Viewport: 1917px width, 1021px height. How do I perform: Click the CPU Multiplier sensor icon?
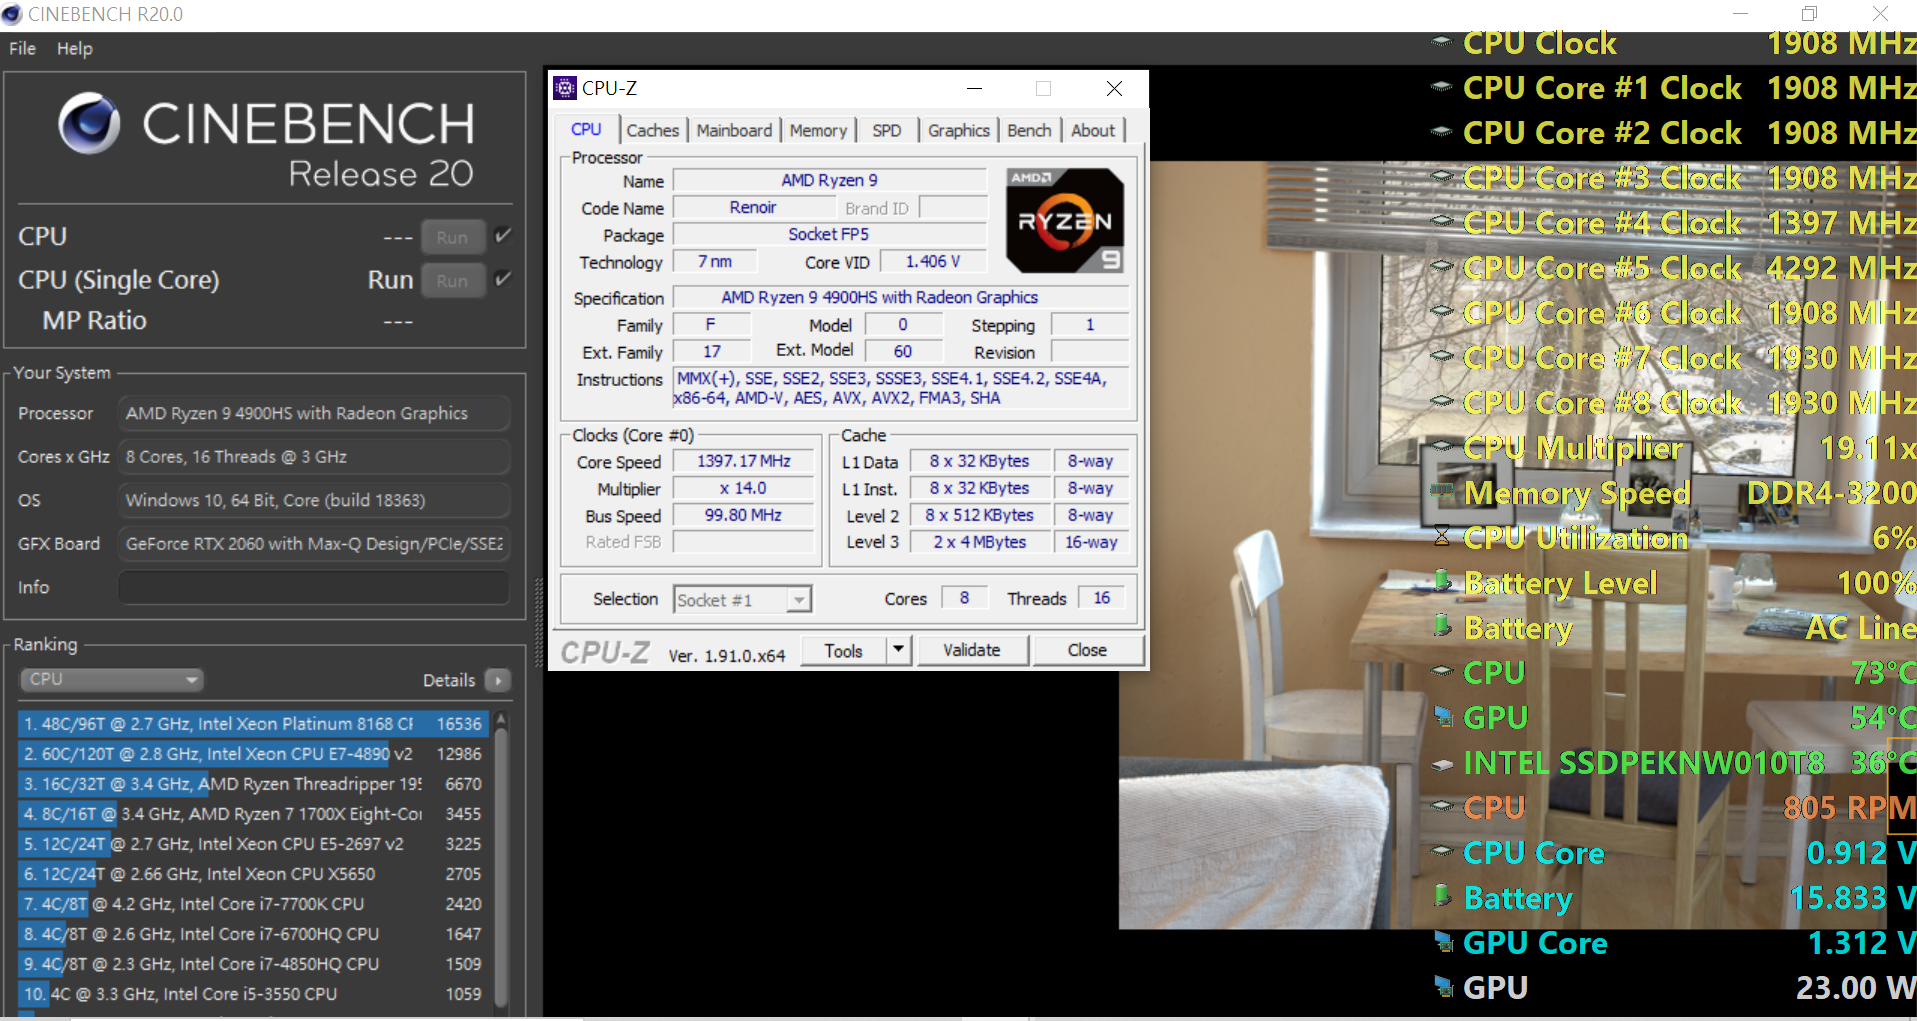1441,446
